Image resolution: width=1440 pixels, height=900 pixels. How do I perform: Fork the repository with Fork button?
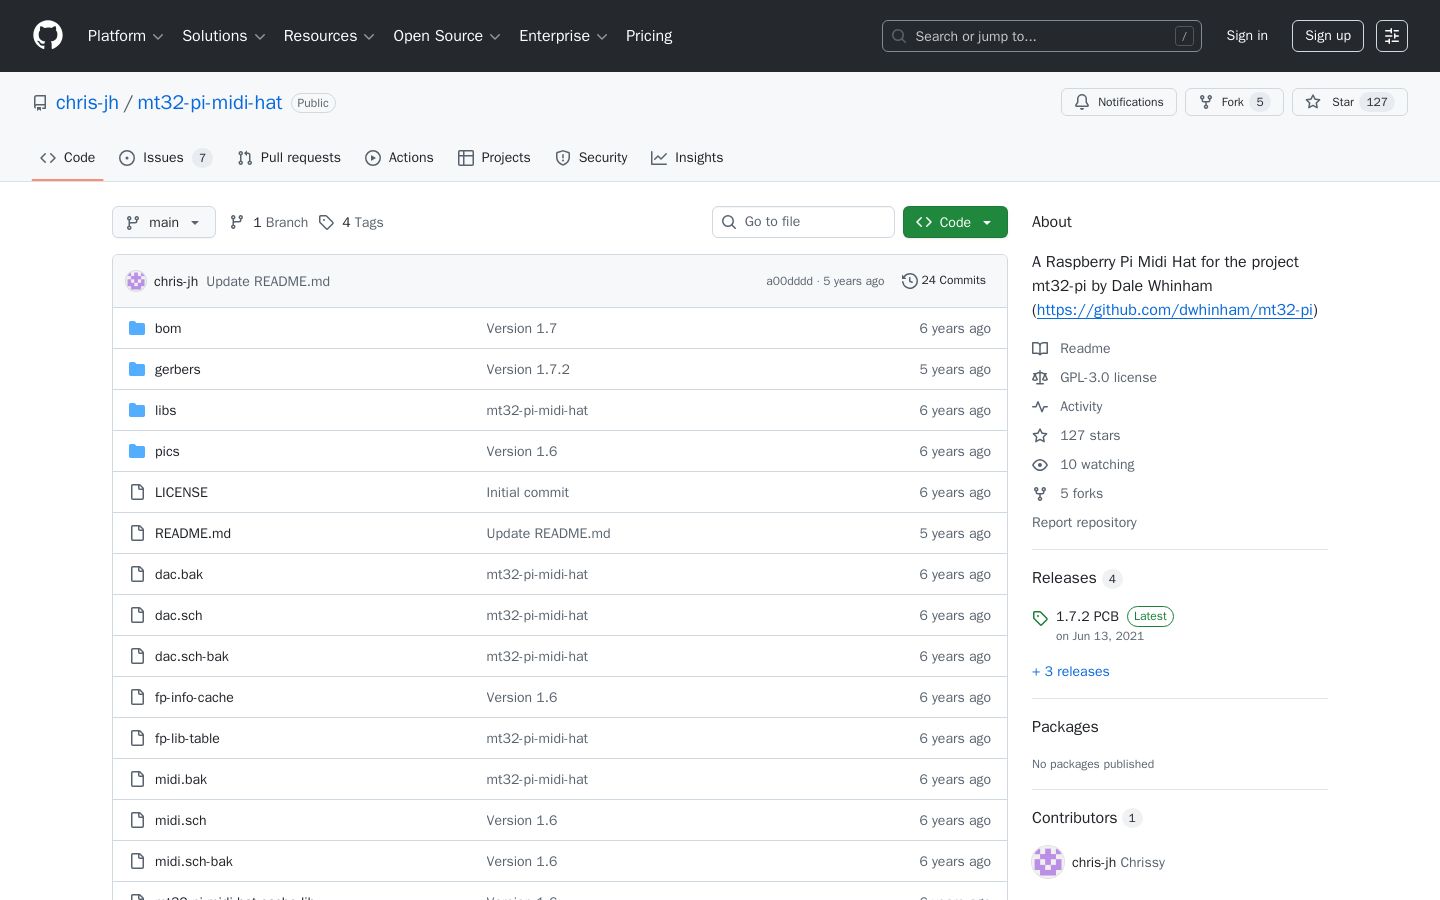(x=1234, y=102)
